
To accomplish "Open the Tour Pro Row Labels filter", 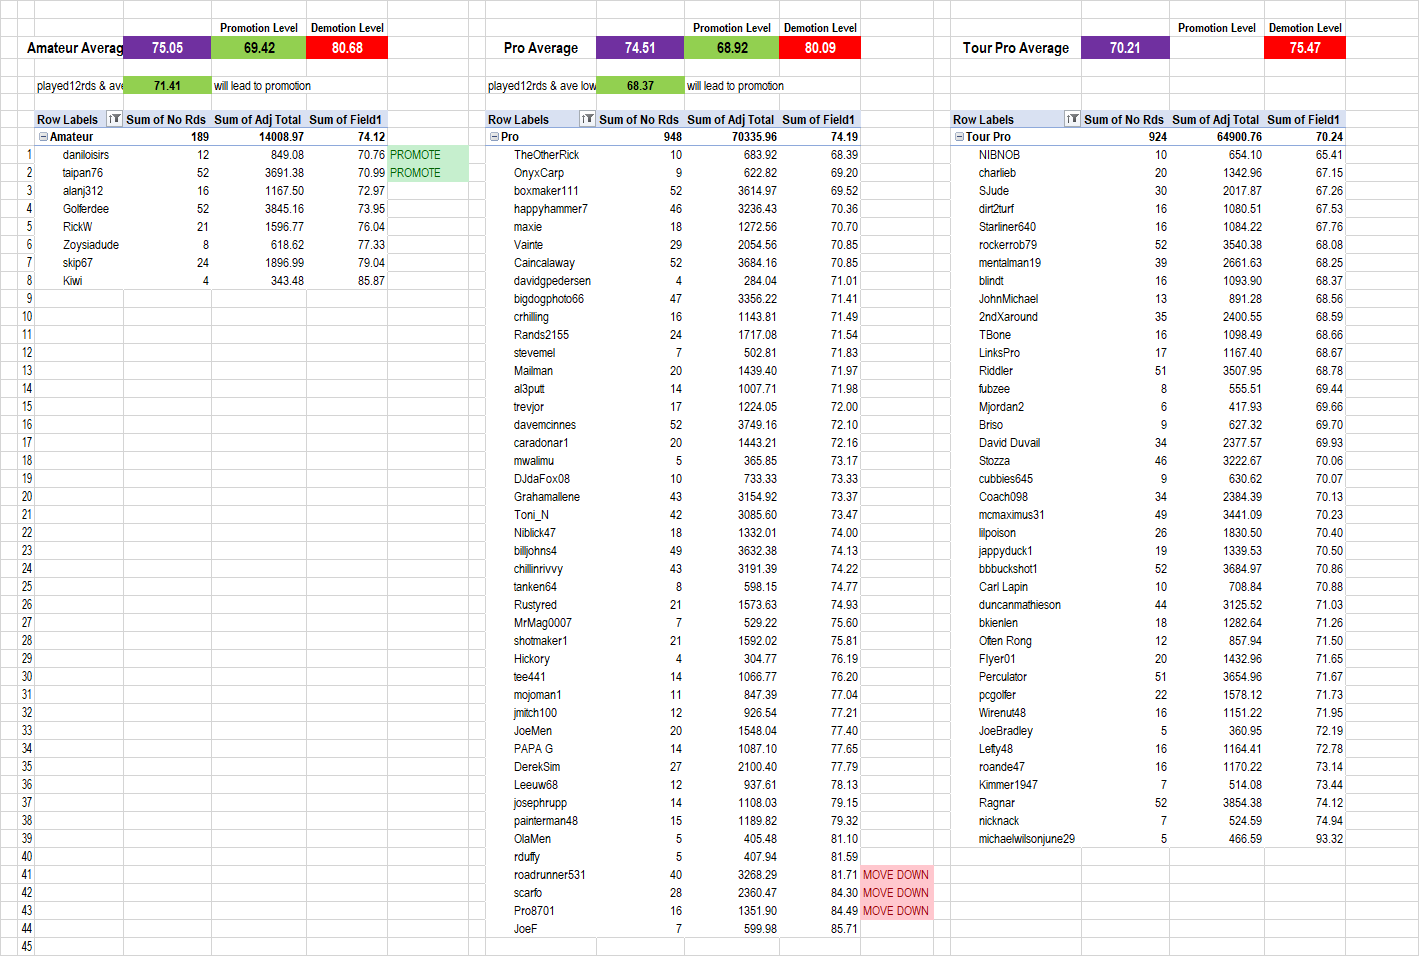I will point(1072,119).
